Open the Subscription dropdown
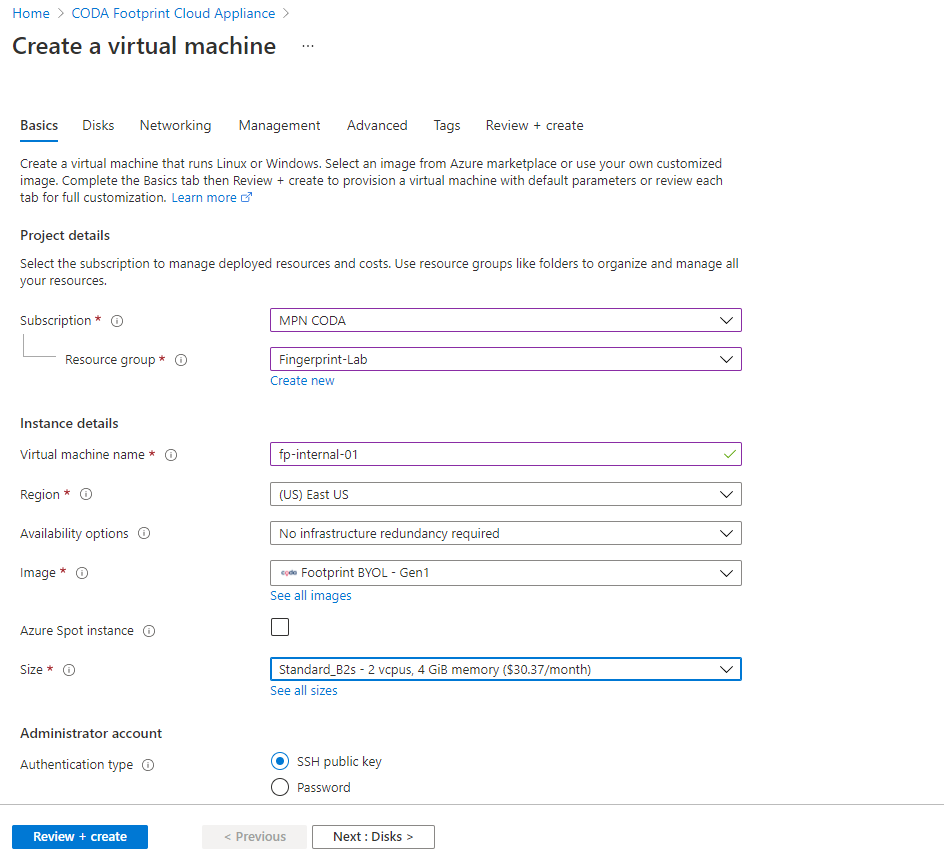 506,320
